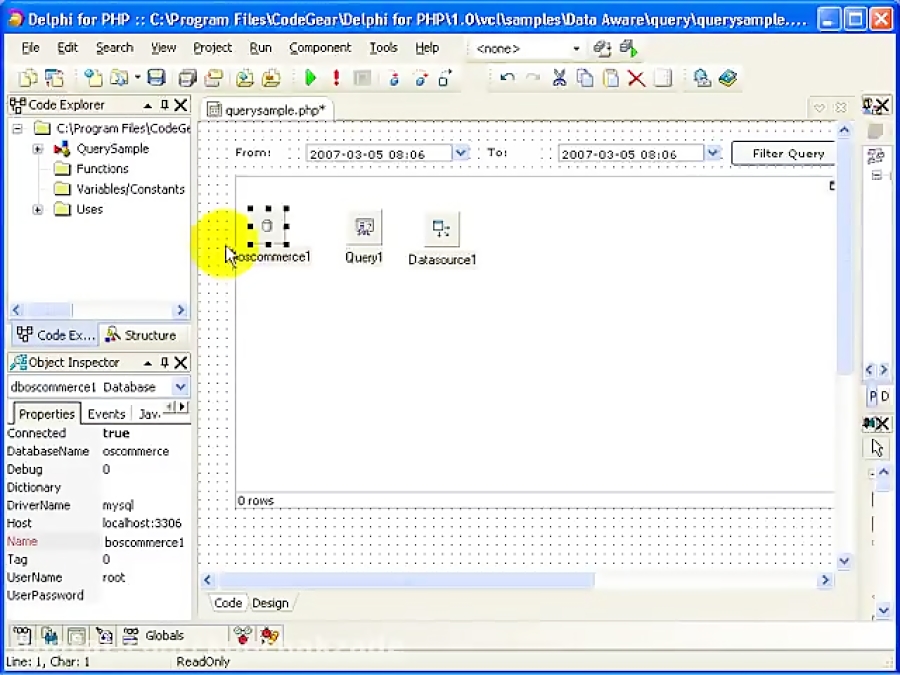Click the Undo toolbar icon
Image resolution: width=900 pixels, height=675 pixels.
pyautogui.click(x=506, y=78)
